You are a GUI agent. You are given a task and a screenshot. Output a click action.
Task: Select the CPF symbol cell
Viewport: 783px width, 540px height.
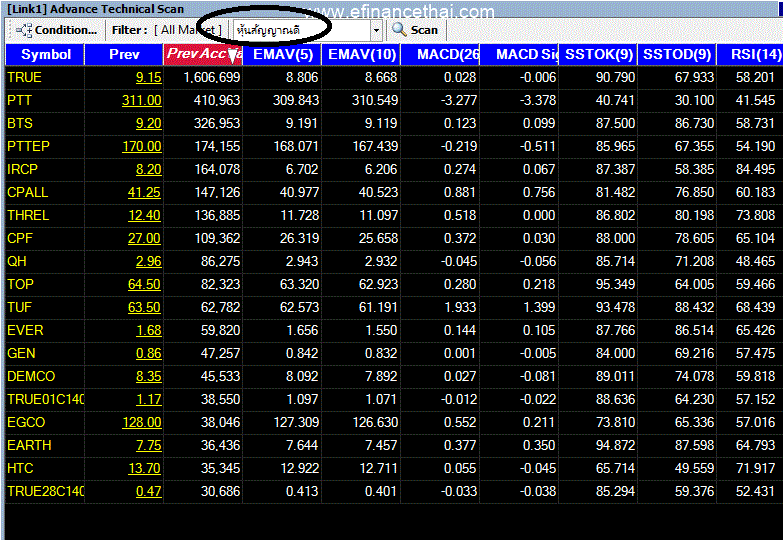(x=44, y=239)
